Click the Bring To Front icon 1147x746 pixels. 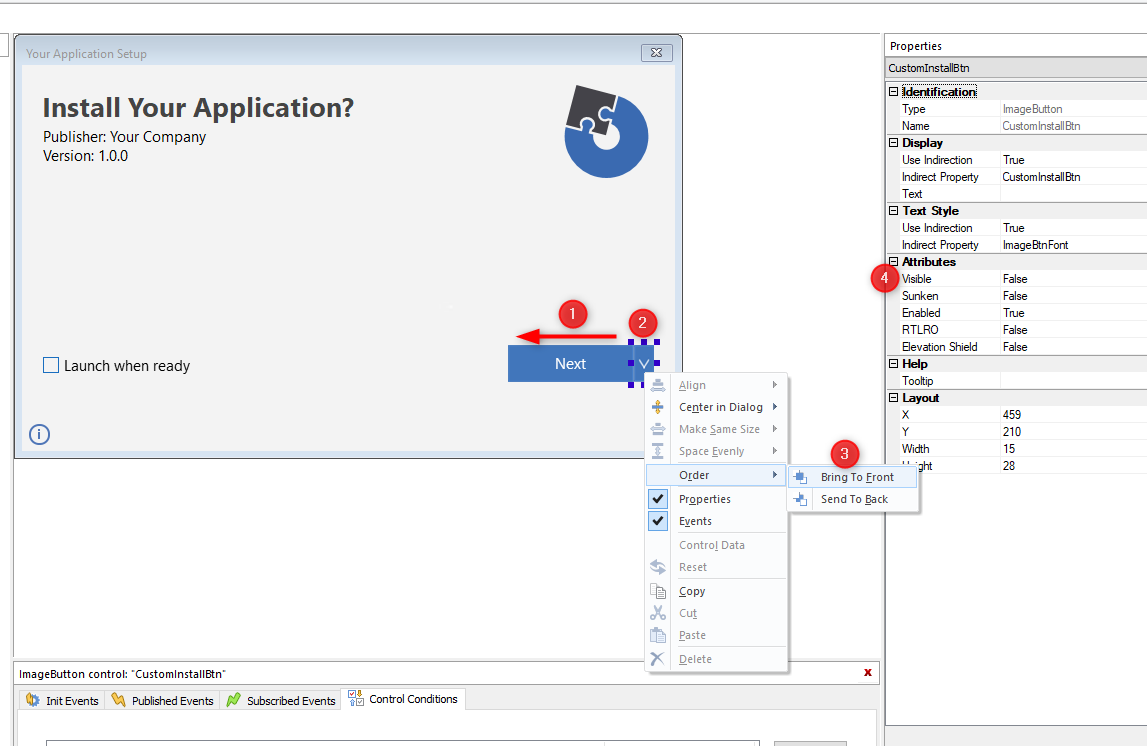pyautogui.click(x=800, y=477)
